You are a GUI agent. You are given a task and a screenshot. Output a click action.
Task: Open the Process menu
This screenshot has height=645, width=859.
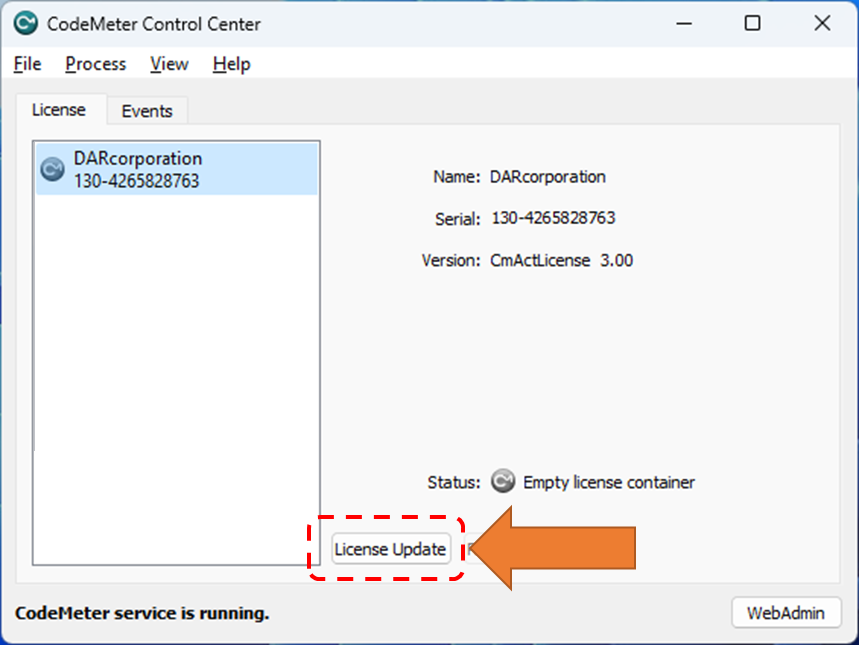95,64
